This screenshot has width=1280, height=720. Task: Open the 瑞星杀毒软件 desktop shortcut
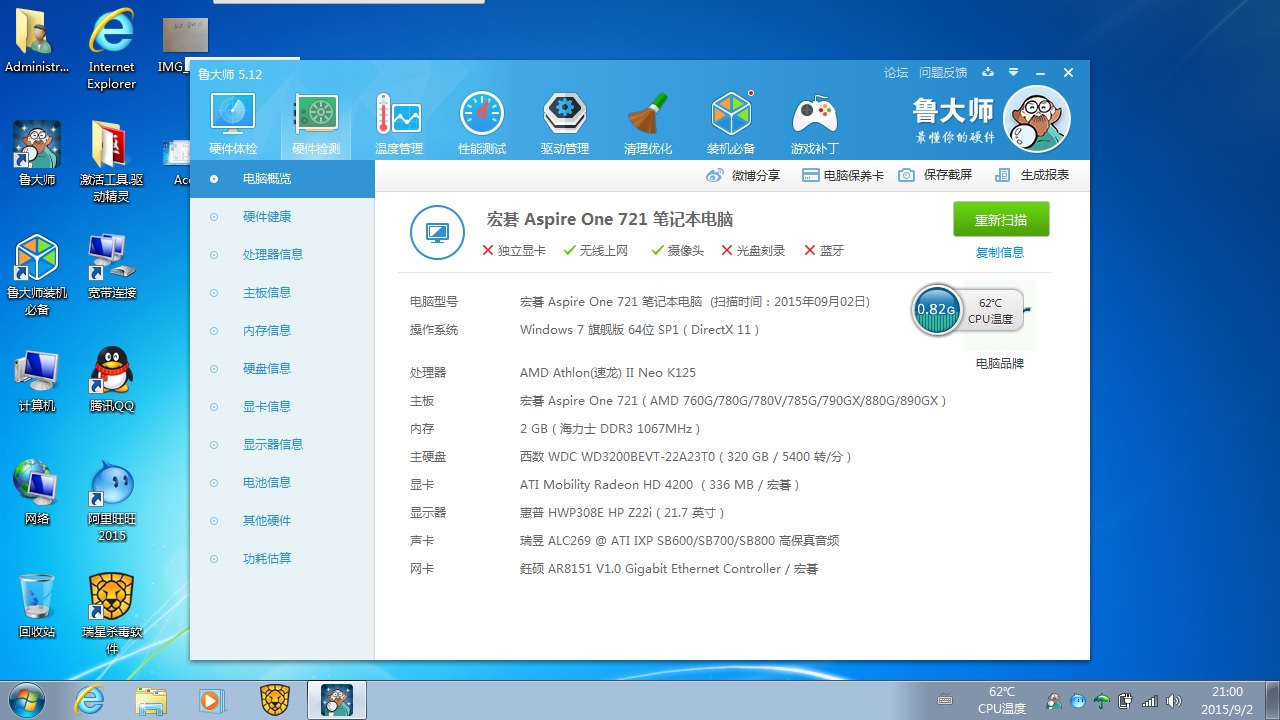tap(112, 614)
